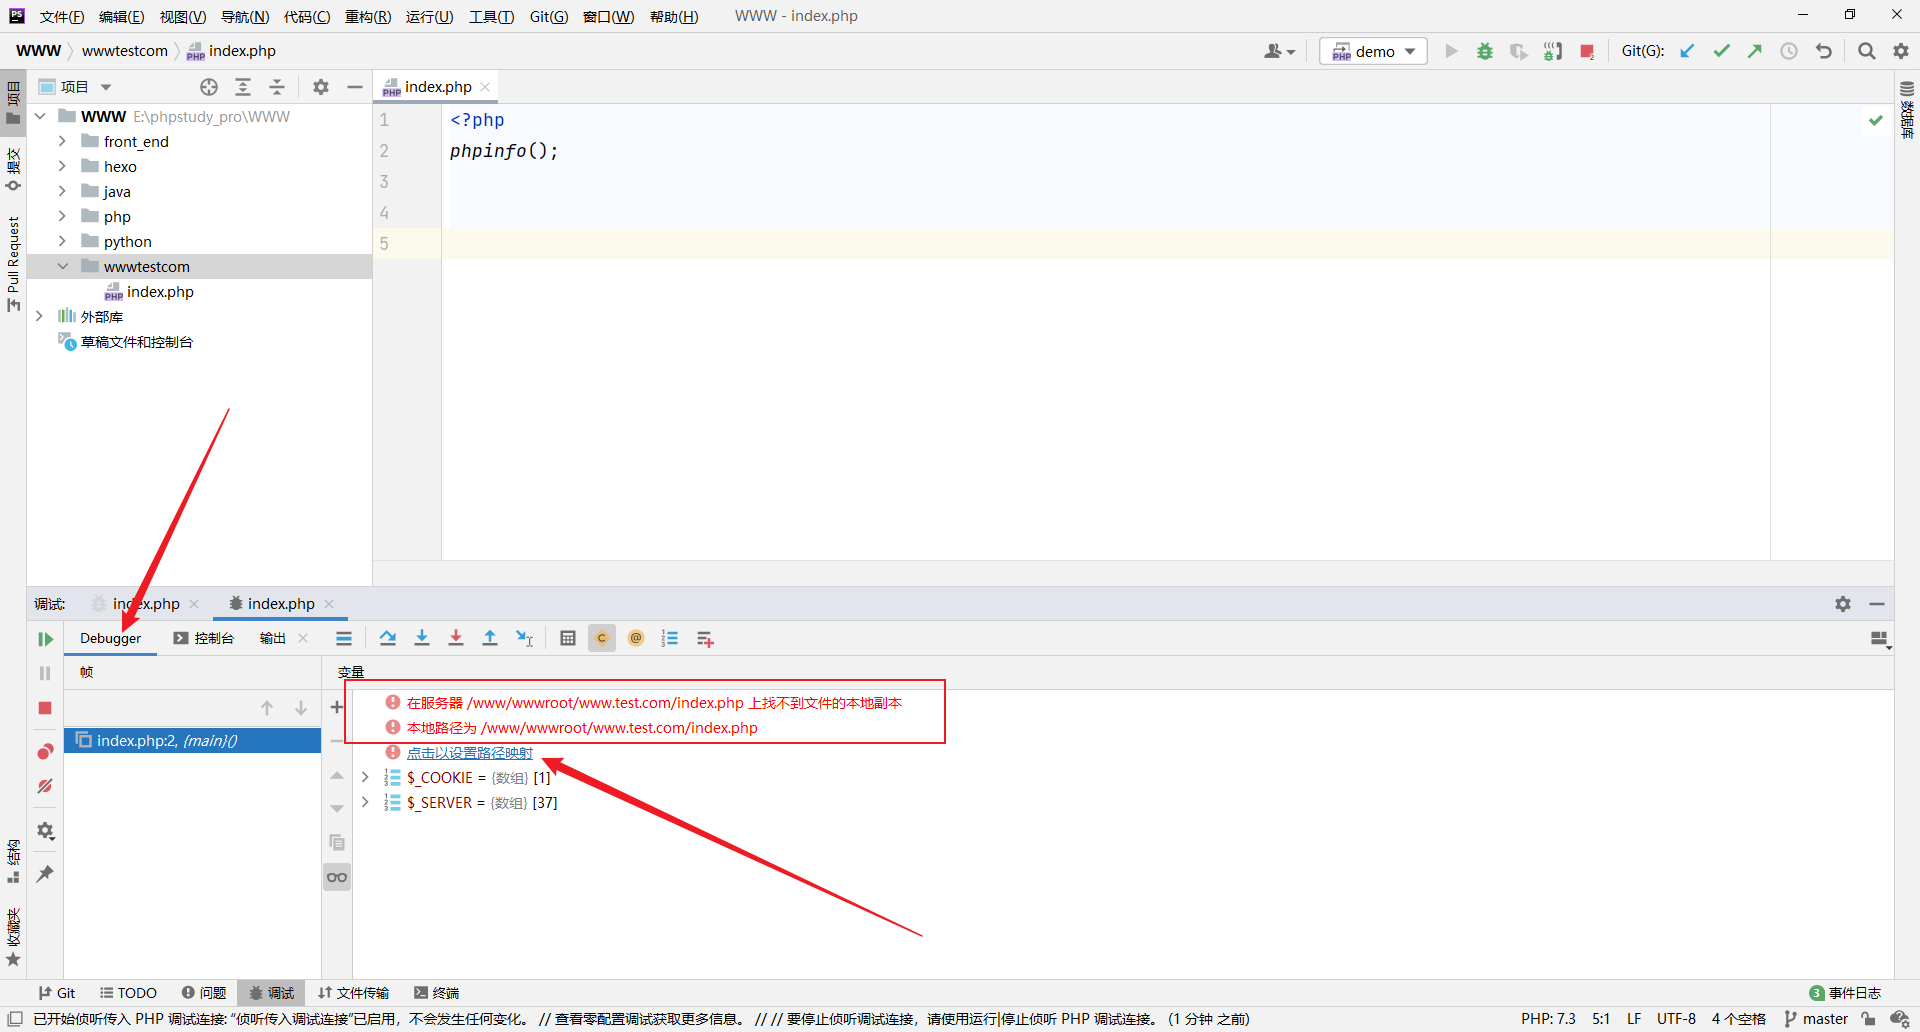Open the user account dropdown
Image resolution: width=1920 pixels, height=1032 pixels.
pyautogui.click(x=1279, y=51)
